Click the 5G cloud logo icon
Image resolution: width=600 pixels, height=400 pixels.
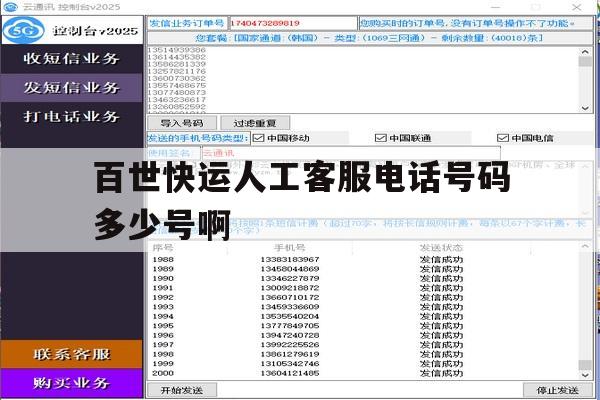[x=24, y=30]
